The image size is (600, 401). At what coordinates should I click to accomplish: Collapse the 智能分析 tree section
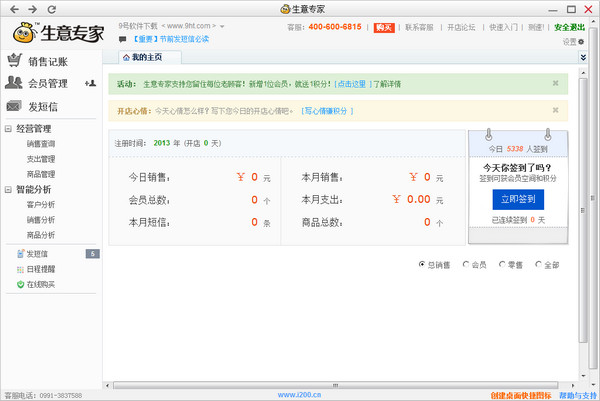click(x=8, y=189)
